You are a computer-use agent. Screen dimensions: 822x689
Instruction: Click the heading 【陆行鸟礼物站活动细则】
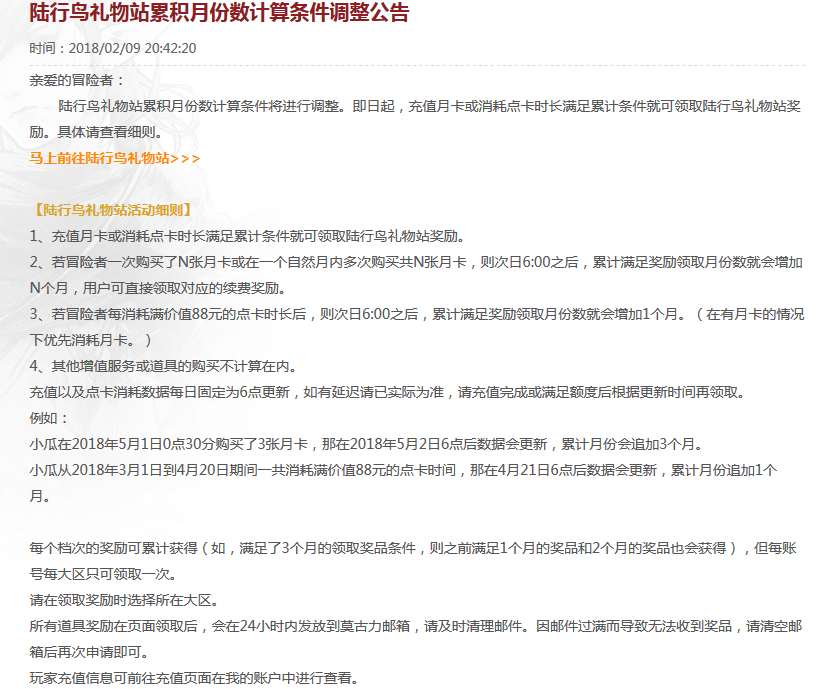tap(113, 210)
